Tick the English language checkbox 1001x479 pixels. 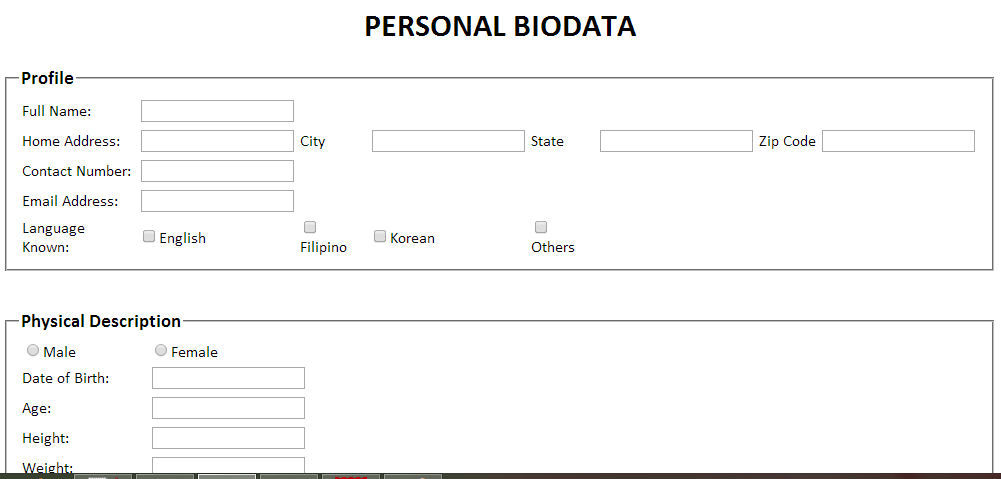149,236
